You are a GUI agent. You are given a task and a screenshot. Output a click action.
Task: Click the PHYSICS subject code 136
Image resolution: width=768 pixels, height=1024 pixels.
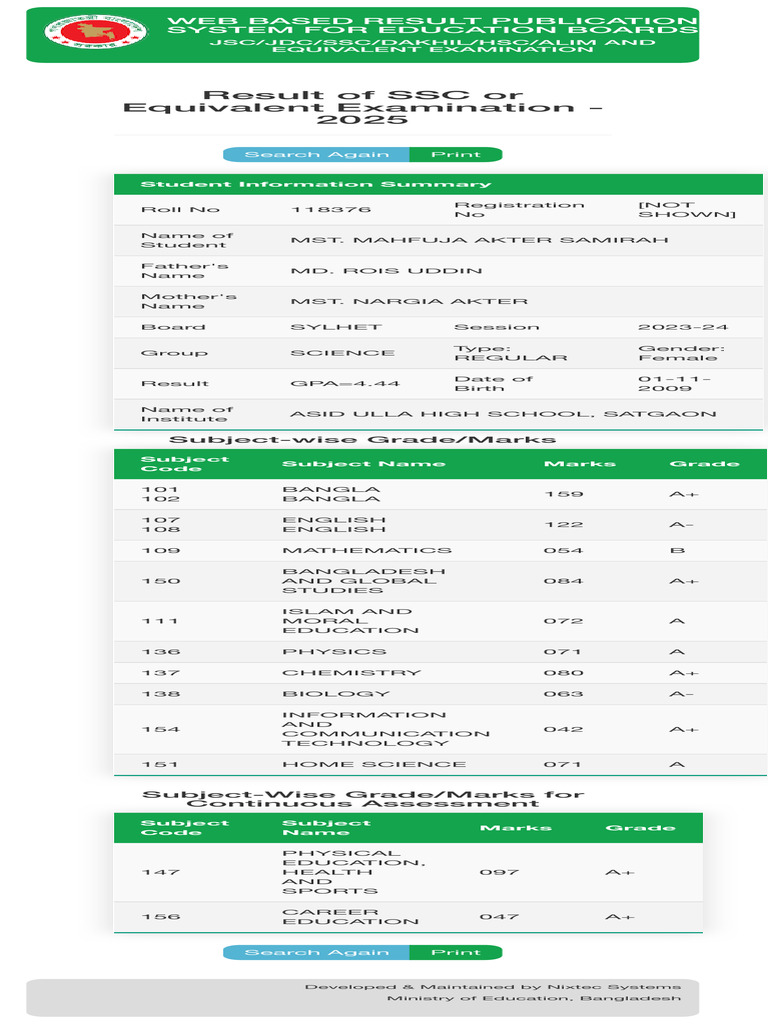(161, 652)
